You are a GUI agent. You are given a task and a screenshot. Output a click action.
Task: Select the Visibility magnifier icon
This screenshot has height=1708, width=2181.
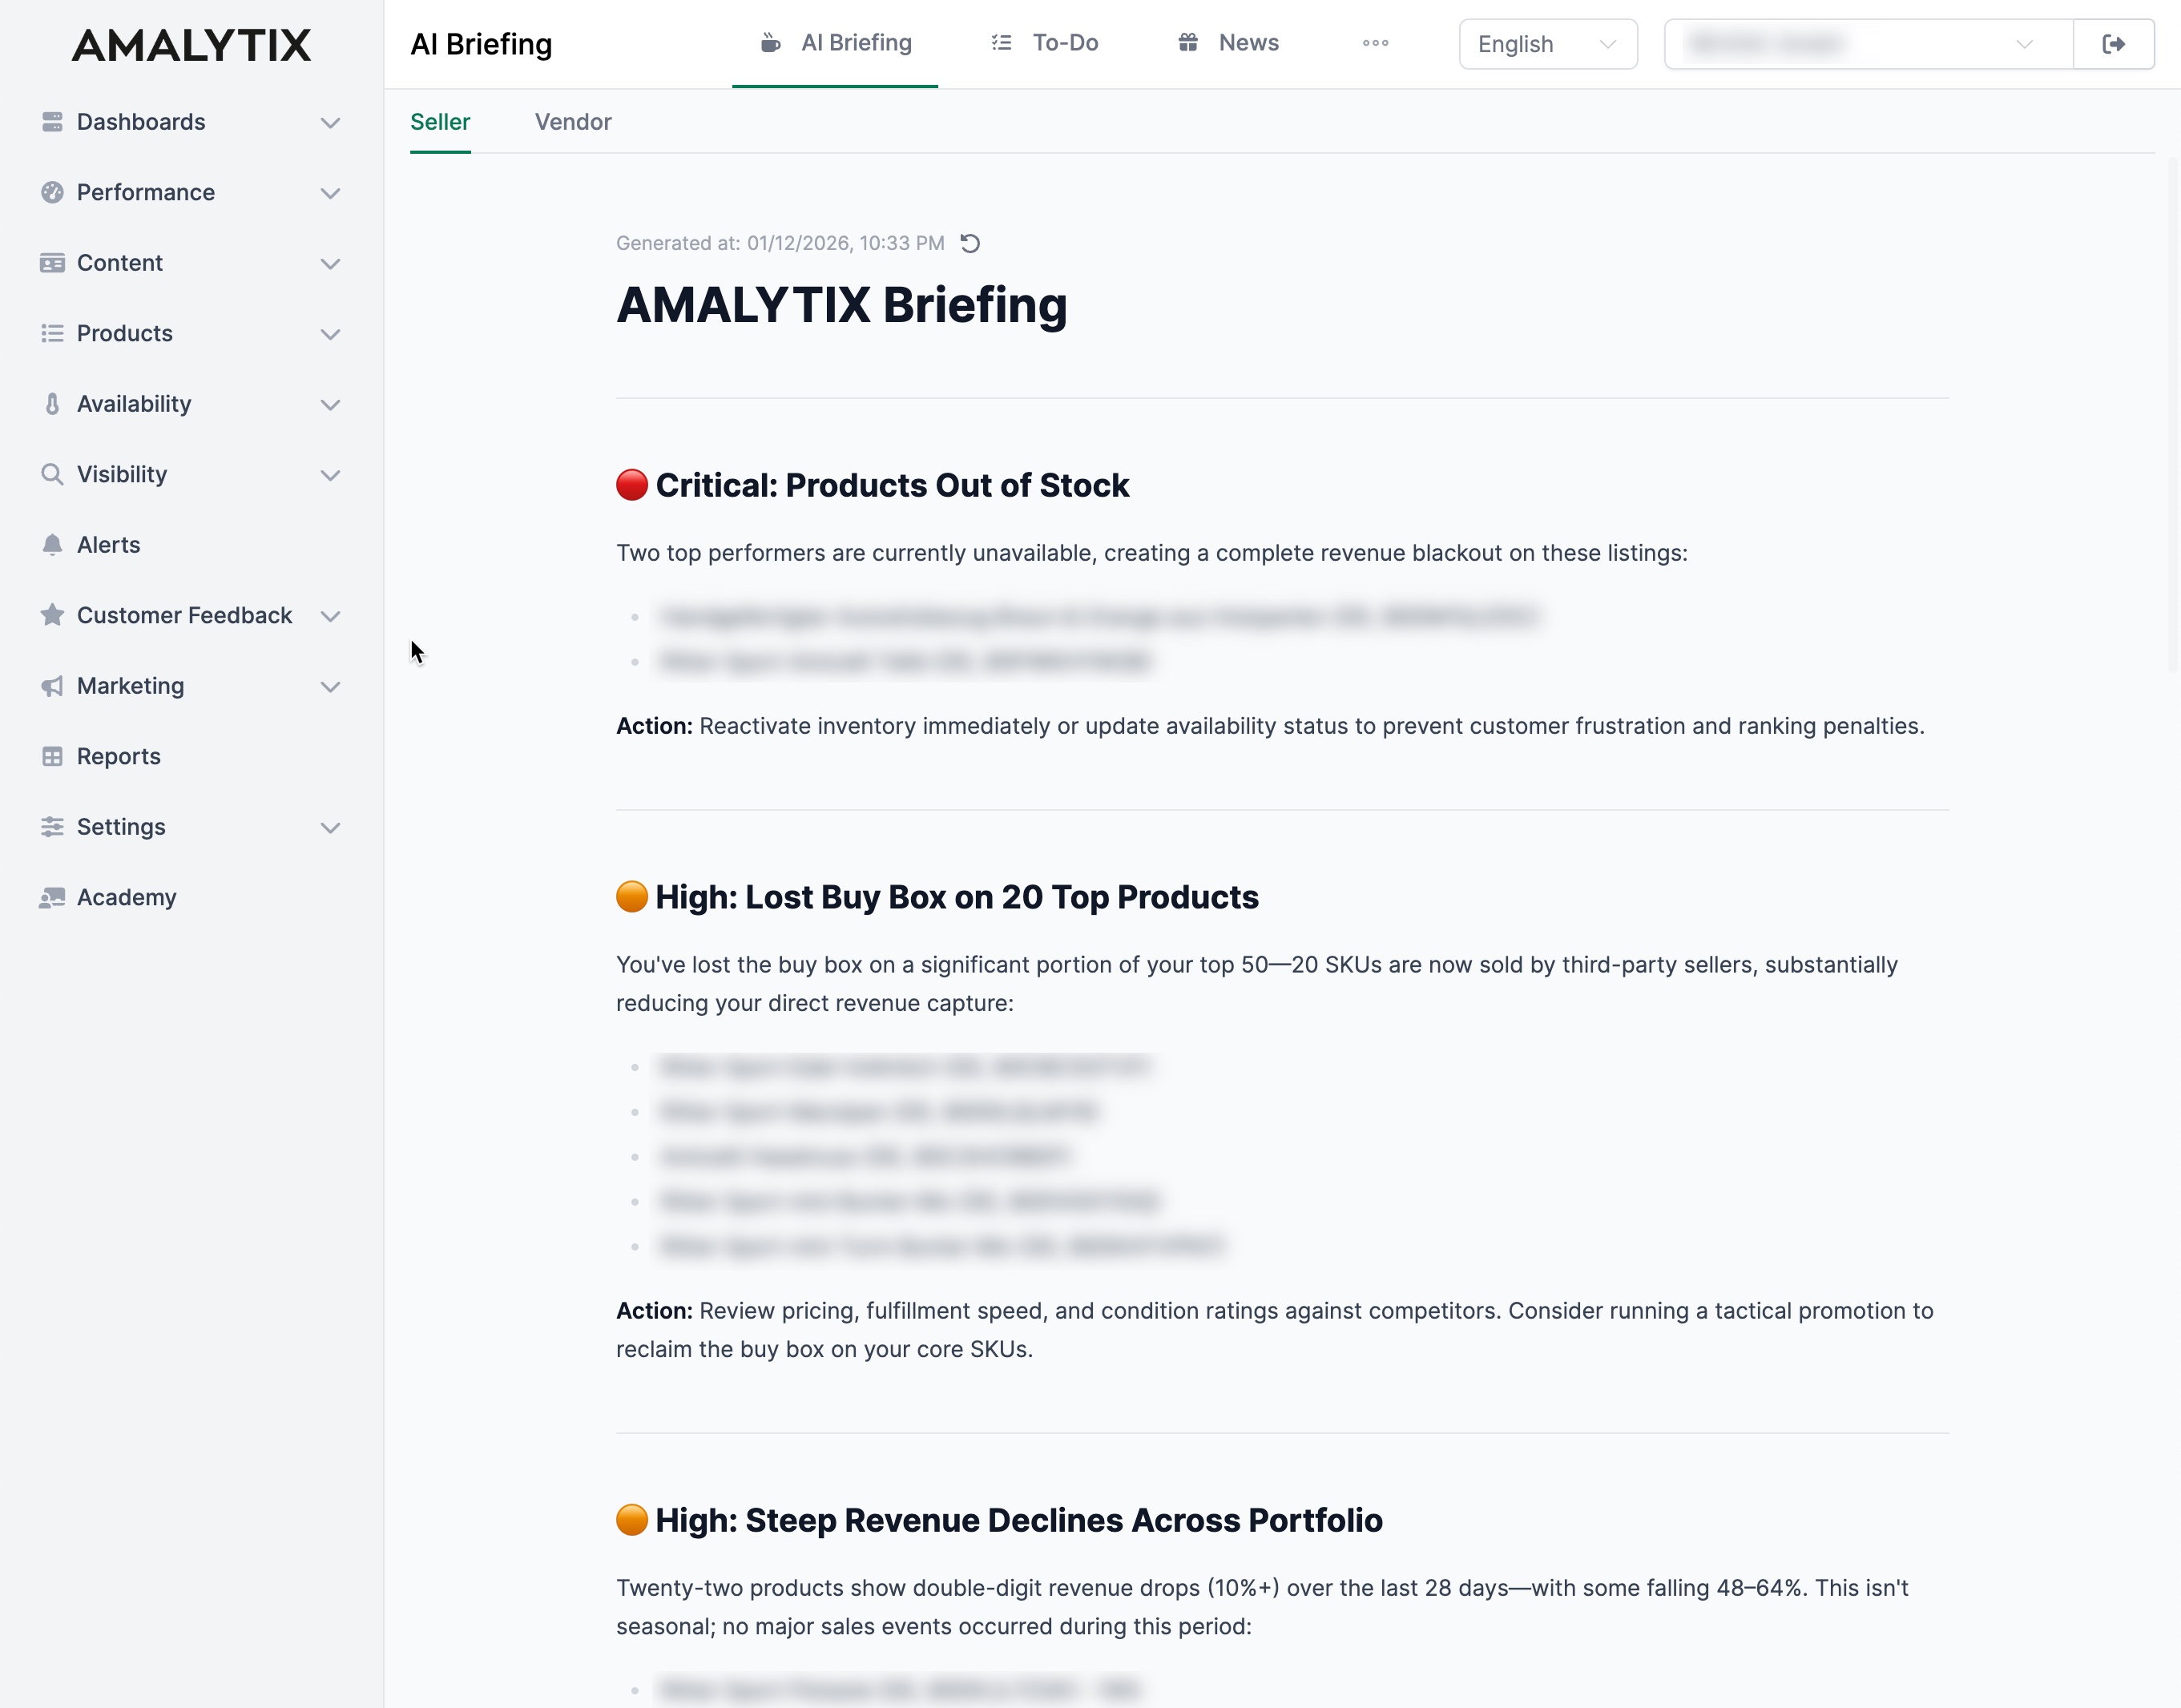pyautogui.click(x=53, y=474)
